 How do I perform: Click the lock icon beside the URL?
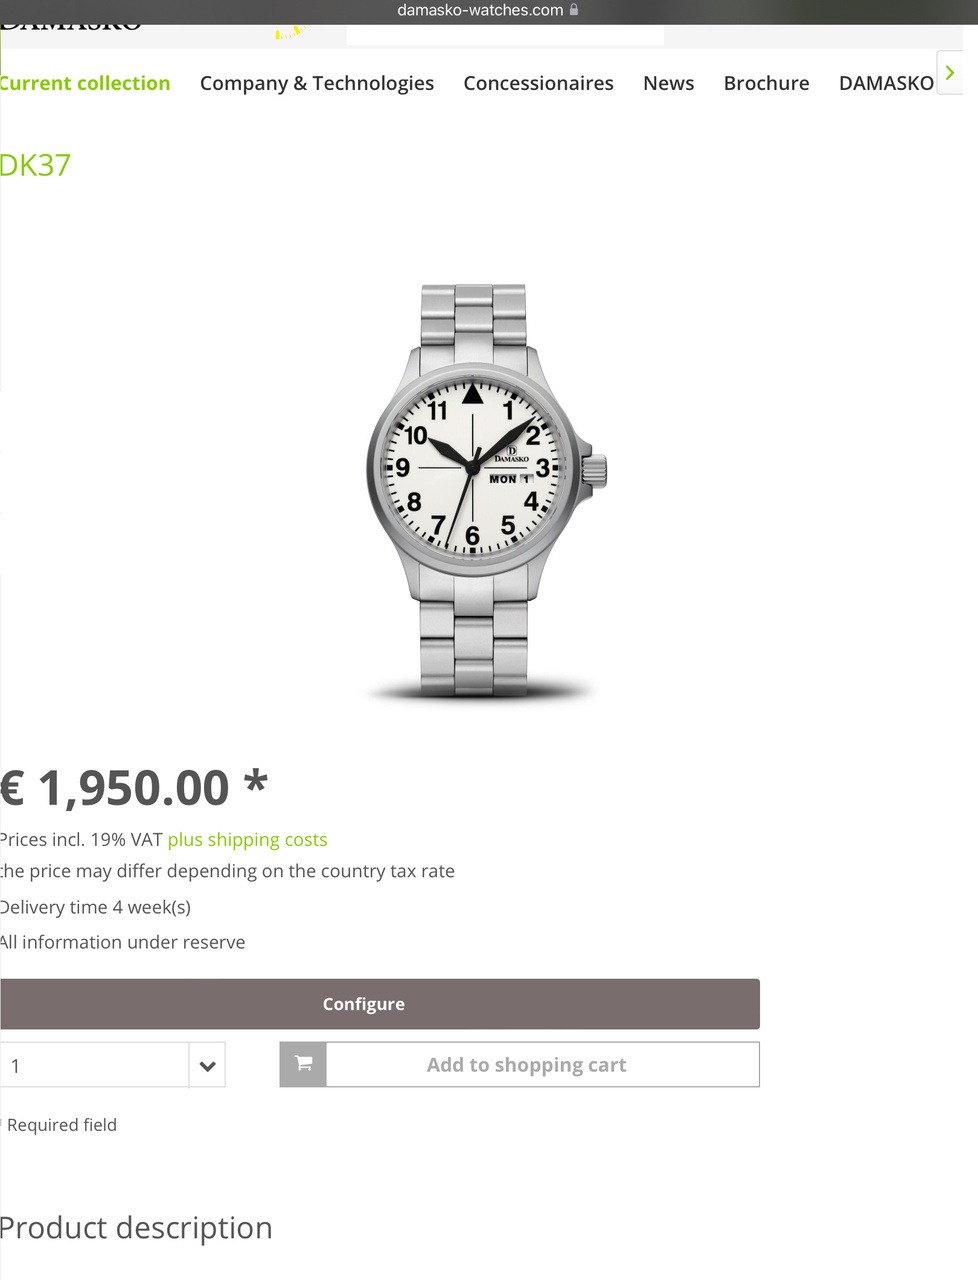tap(574, 10)
